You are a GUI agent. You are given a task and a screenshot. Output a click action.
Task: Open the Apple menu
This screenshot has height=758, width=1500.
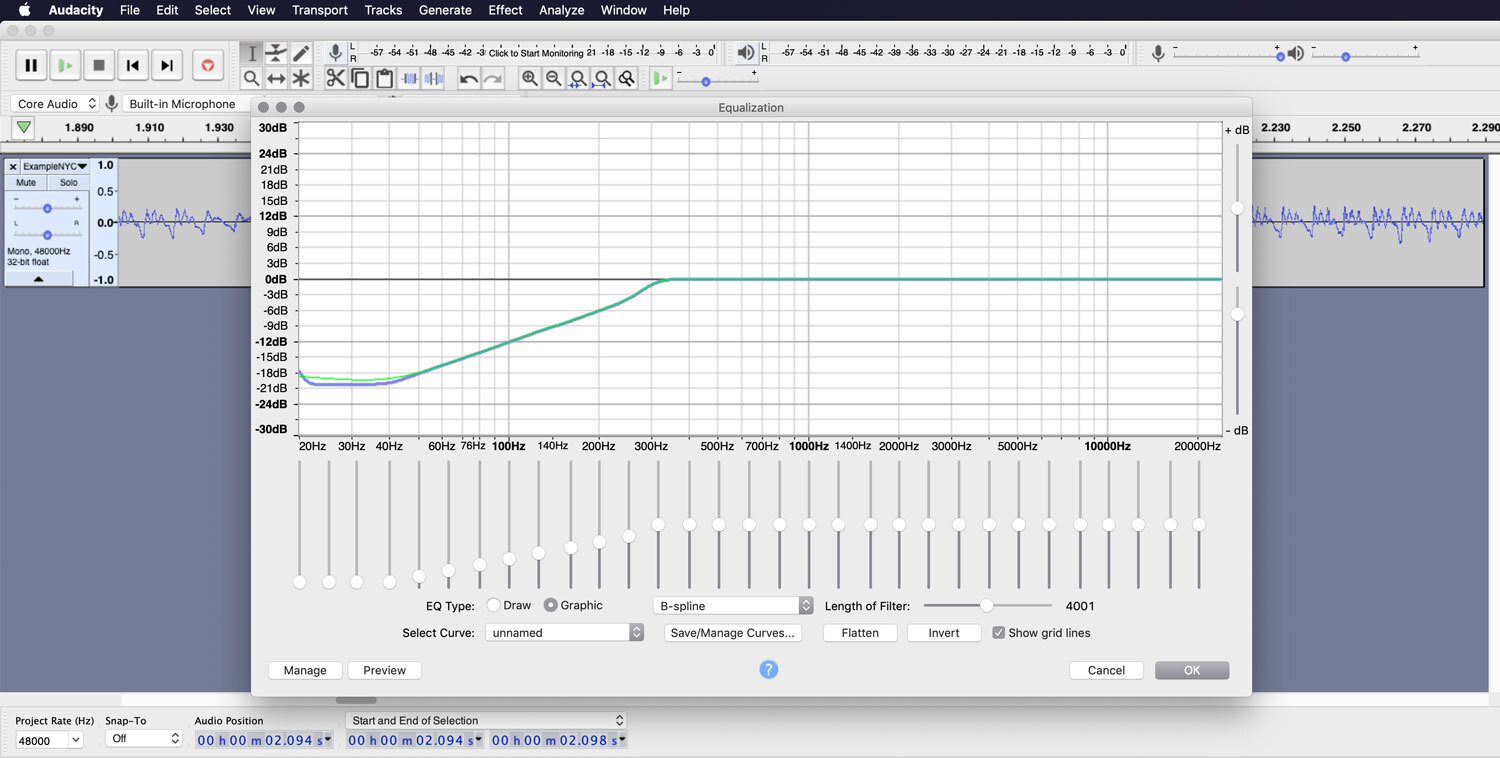(25, 10)
